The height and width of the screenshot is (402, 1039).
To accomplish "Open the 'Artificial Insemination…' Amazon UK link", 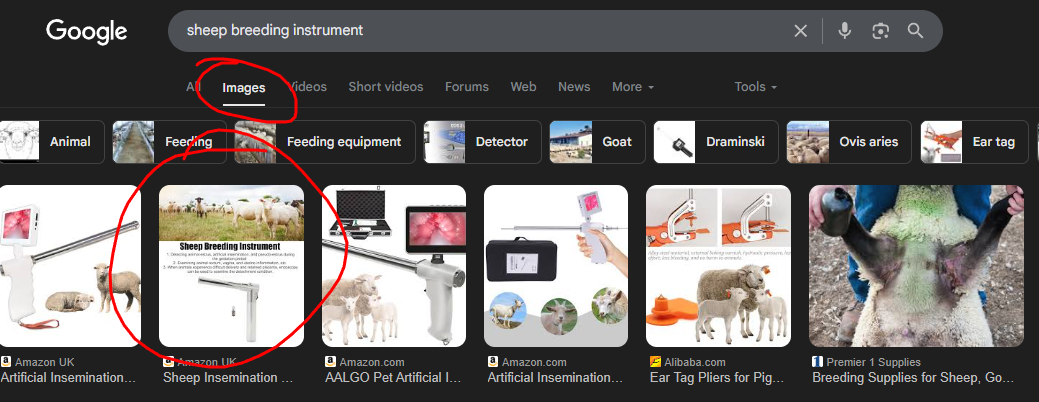I will pos(69,377).
